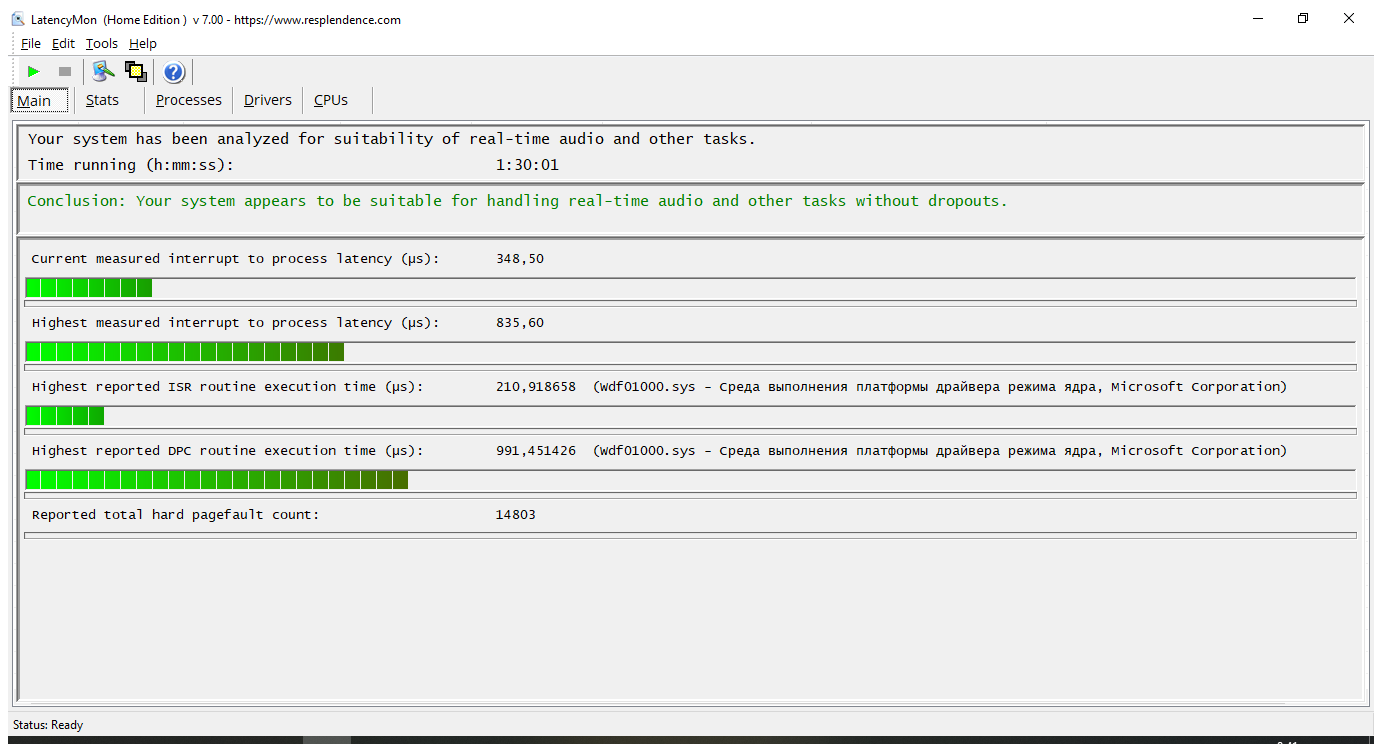Click 'Highest reported ISR routine execution time' label

(228, 387)
